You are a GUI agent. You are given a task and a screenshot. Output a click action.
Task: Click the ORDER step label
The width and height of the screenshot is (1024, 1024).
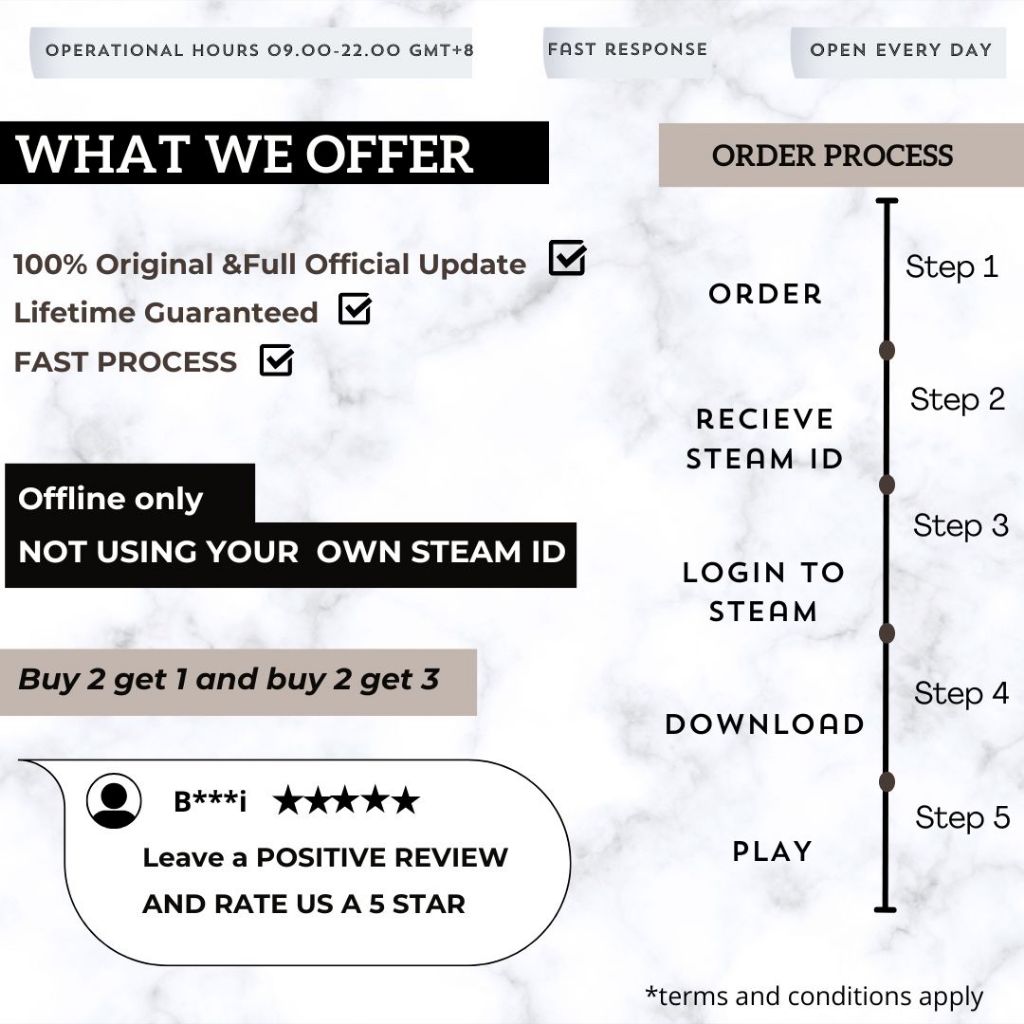click(x=765, y=294)
